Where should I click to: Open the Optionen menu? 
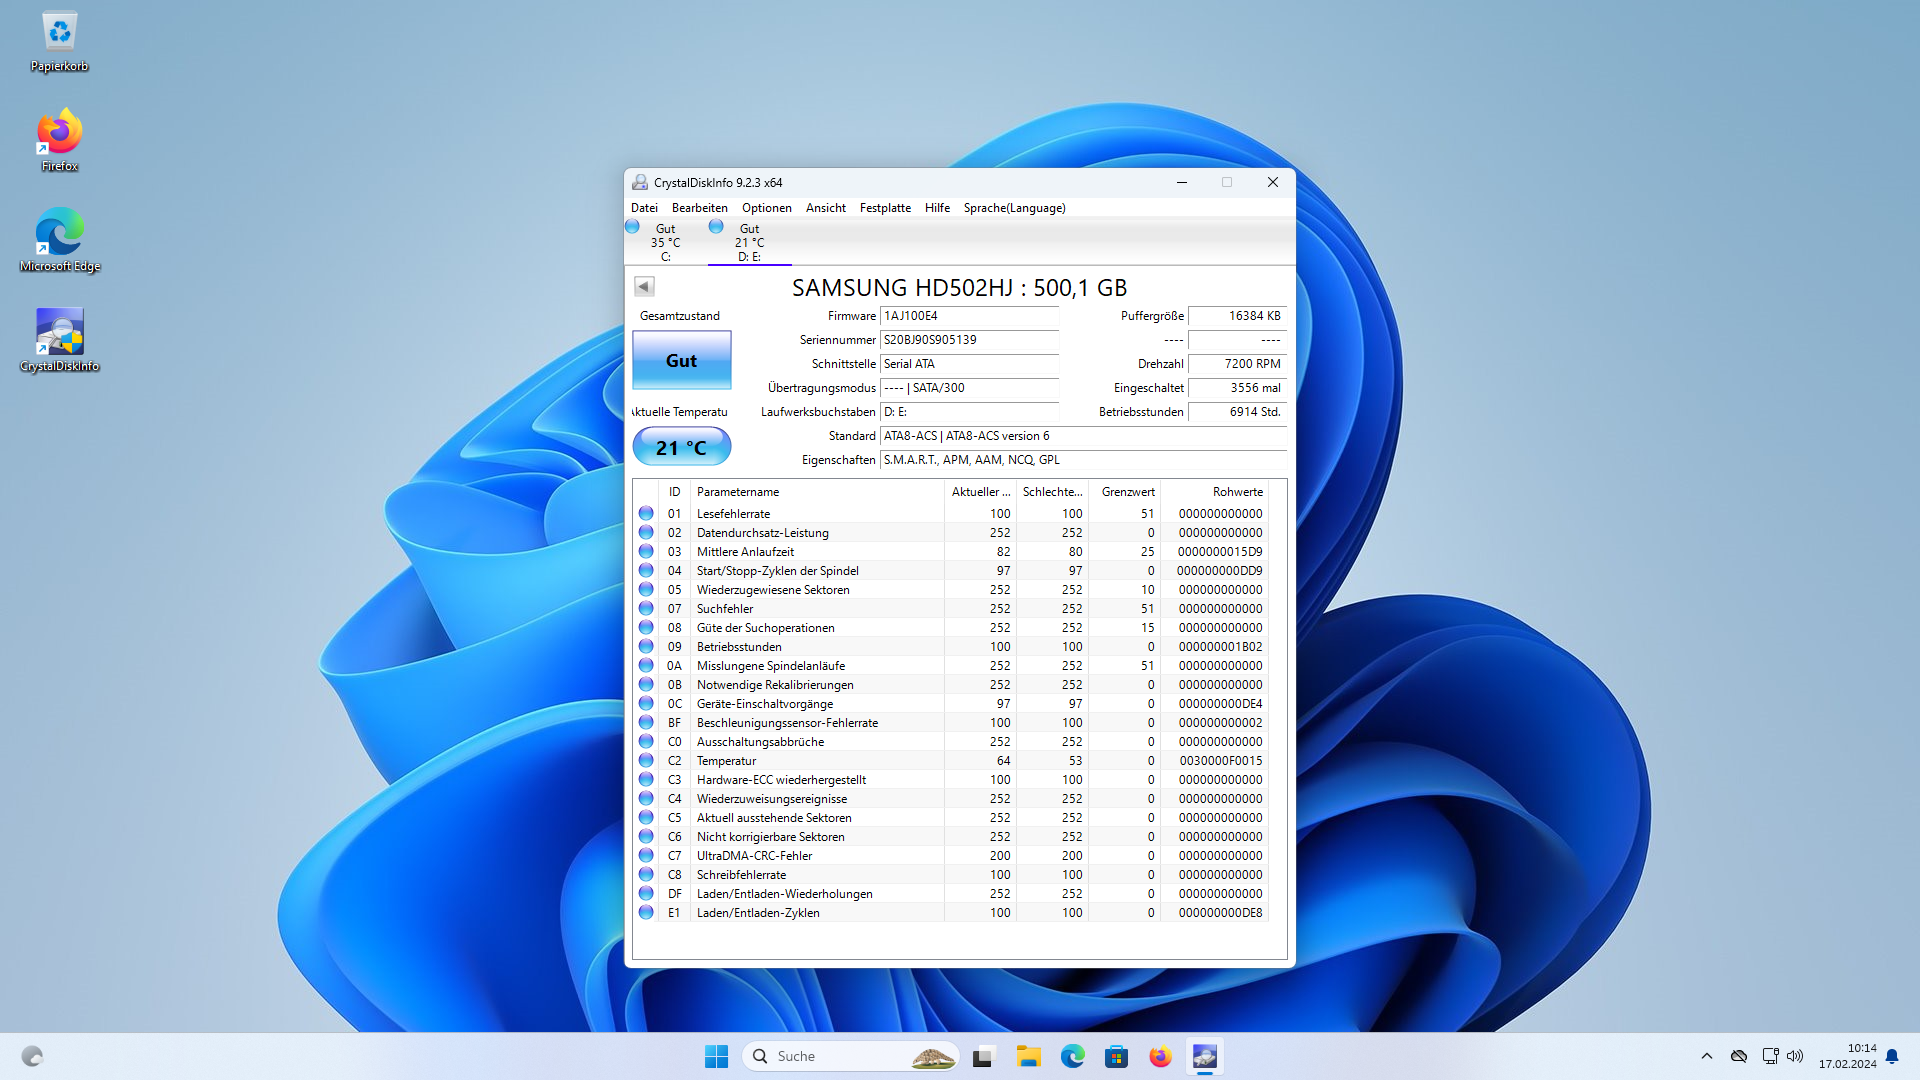pos(766,208)
